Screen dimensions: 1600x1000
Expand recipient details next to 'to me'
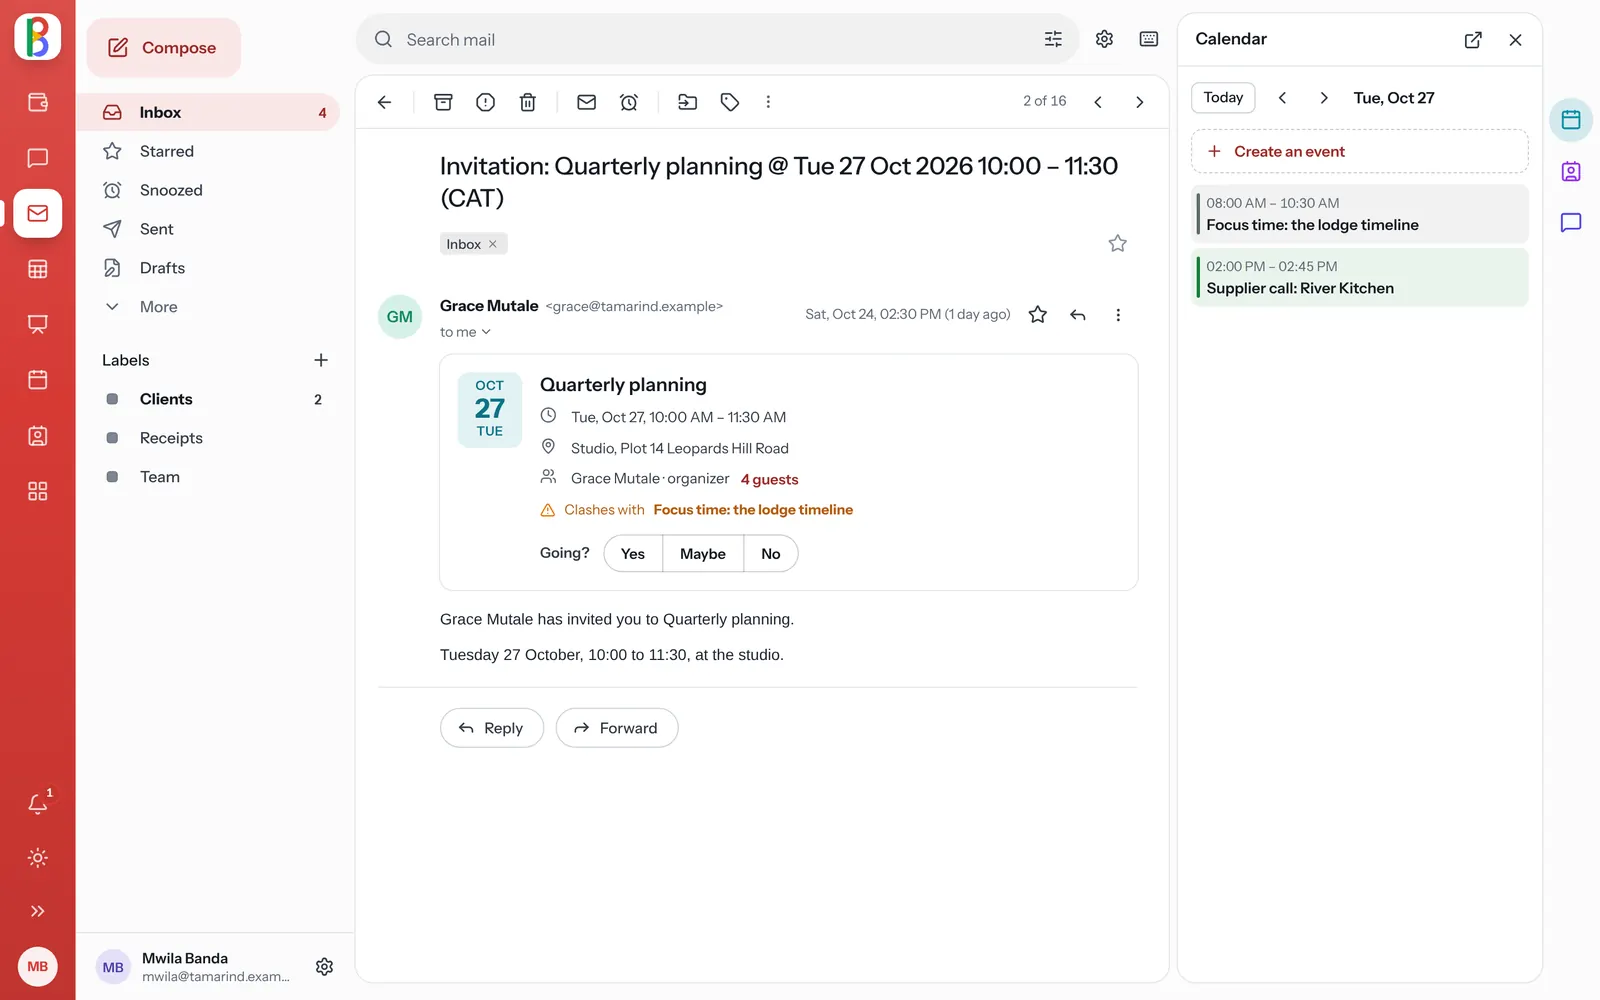487,332
